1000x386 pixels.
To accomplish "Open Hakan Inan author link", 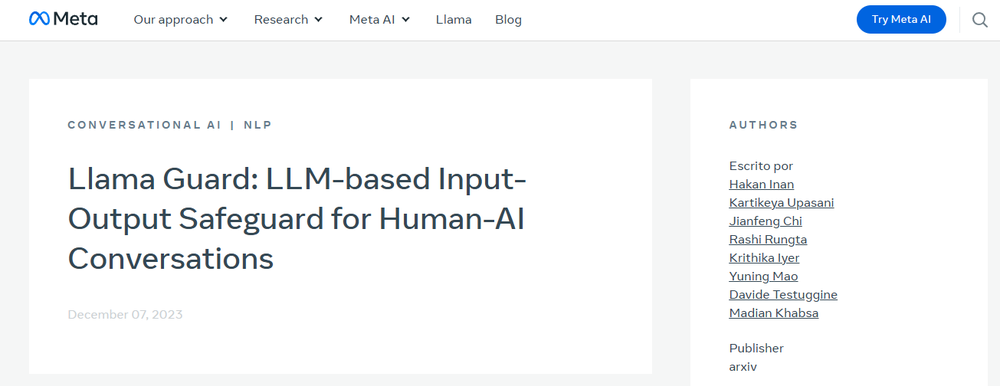I will 761,184.
